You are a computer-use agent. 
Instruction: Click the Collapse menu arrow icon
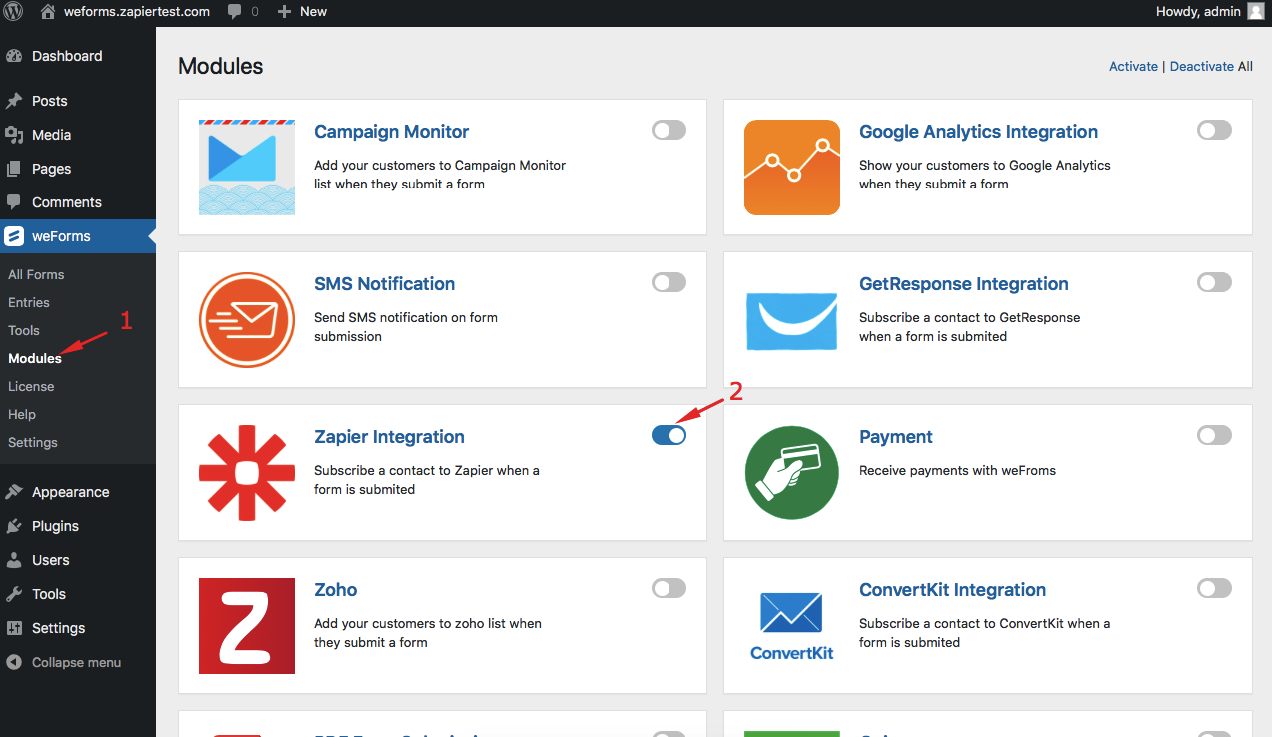click(x=14, y=662)
